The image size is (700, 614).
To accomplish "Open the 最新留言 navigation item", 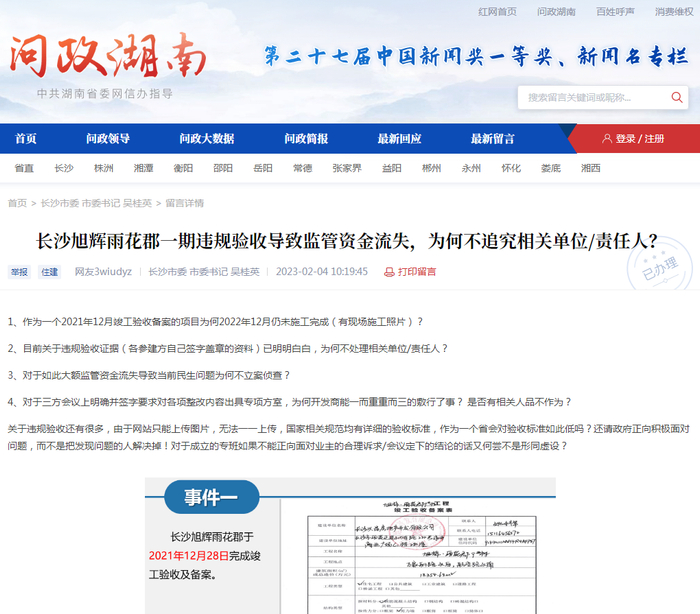I will point(493,139).
